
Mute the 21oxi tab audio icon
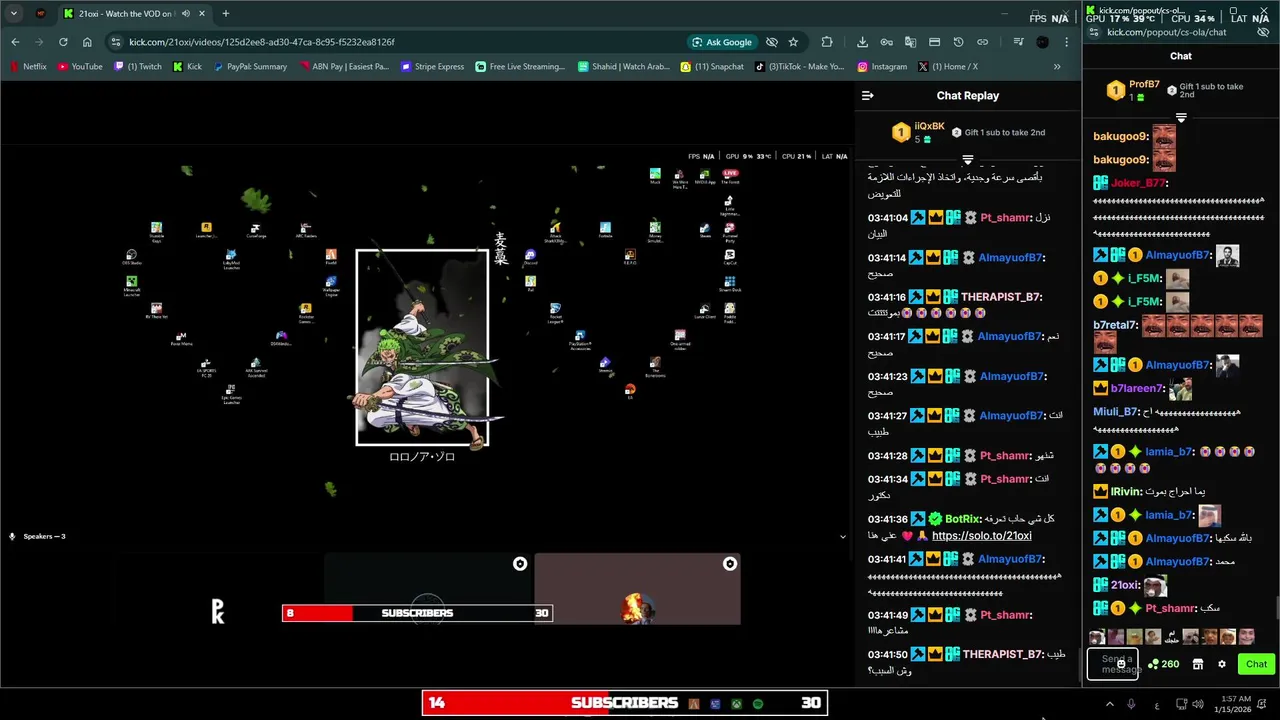[186, 14]
